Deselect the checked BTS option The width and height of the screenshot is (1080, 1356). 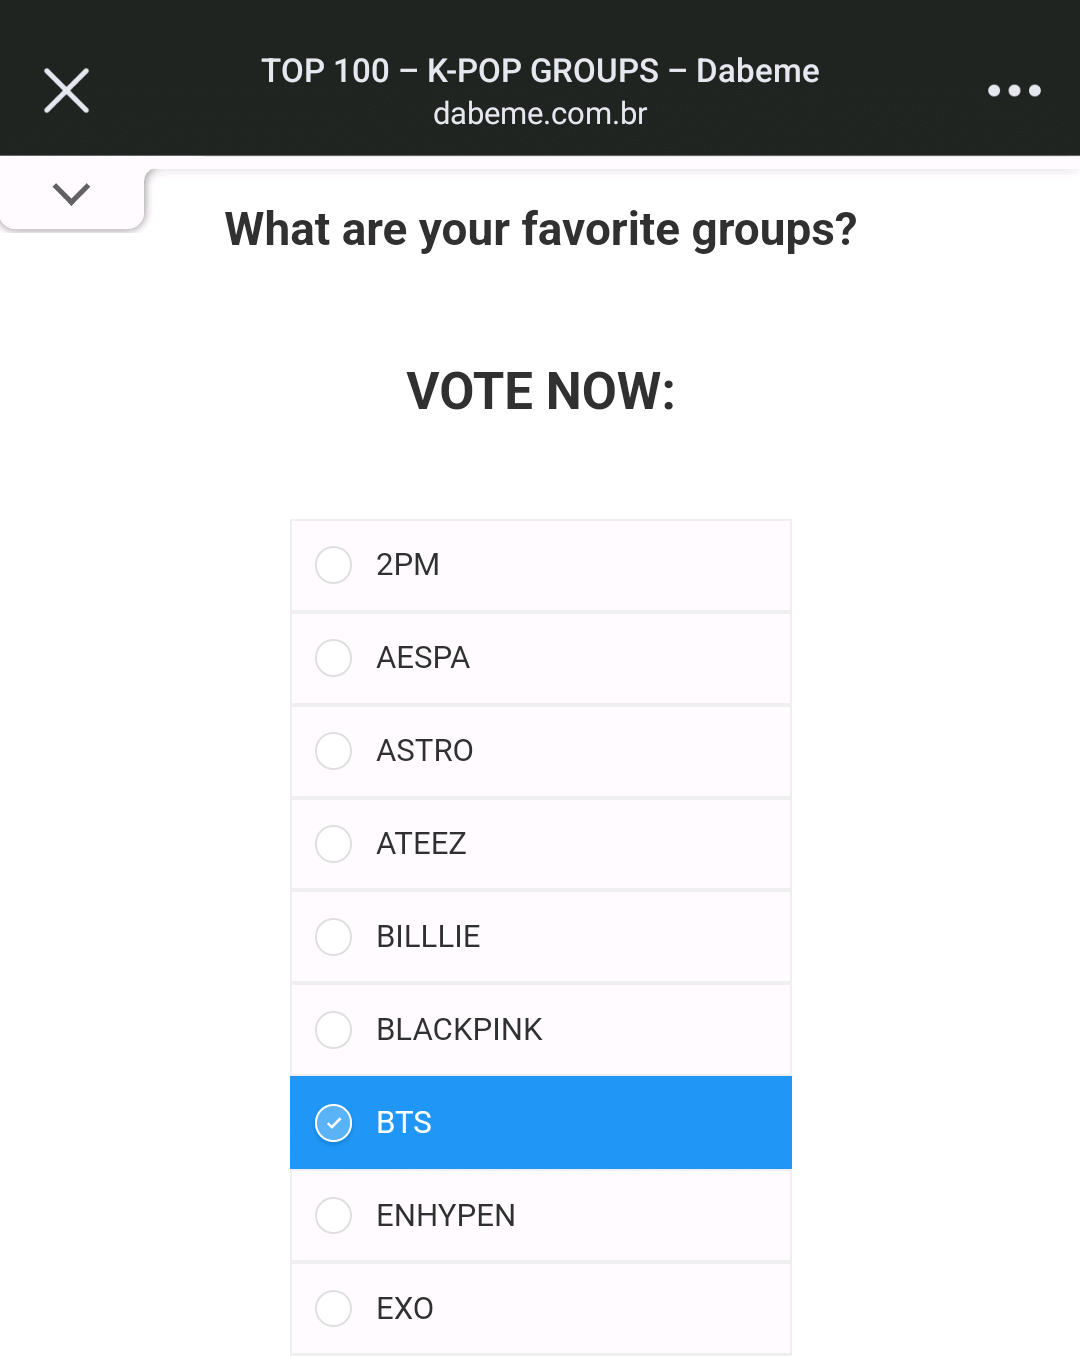point(333,1123)
